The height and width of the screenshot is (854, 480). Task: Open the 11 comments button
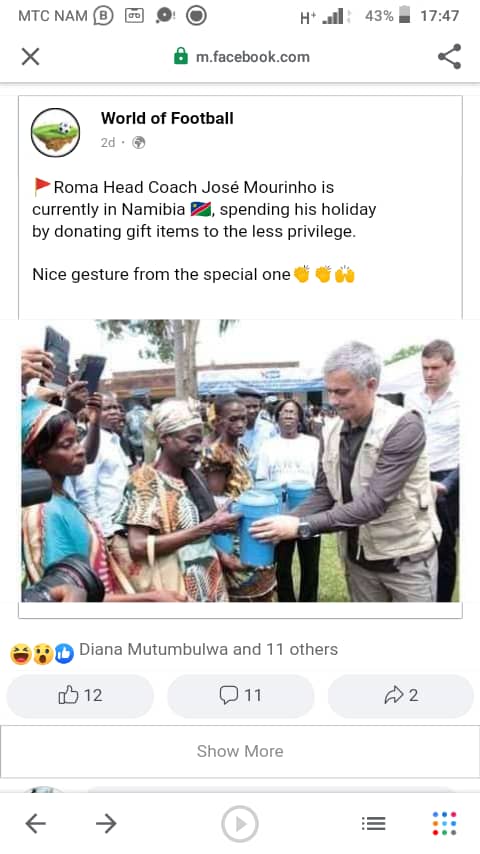pos(240,696)
